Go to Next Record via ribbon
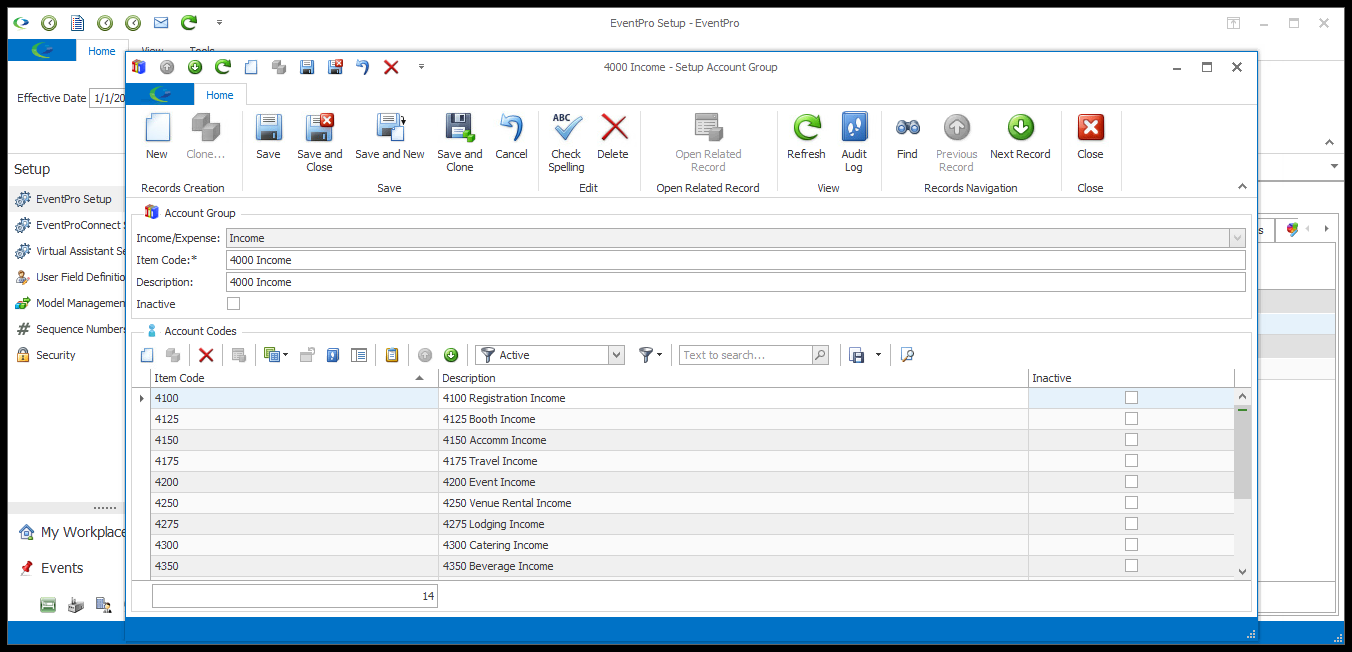Screen dimensions: 1352x652 (x=1020, y=135)
